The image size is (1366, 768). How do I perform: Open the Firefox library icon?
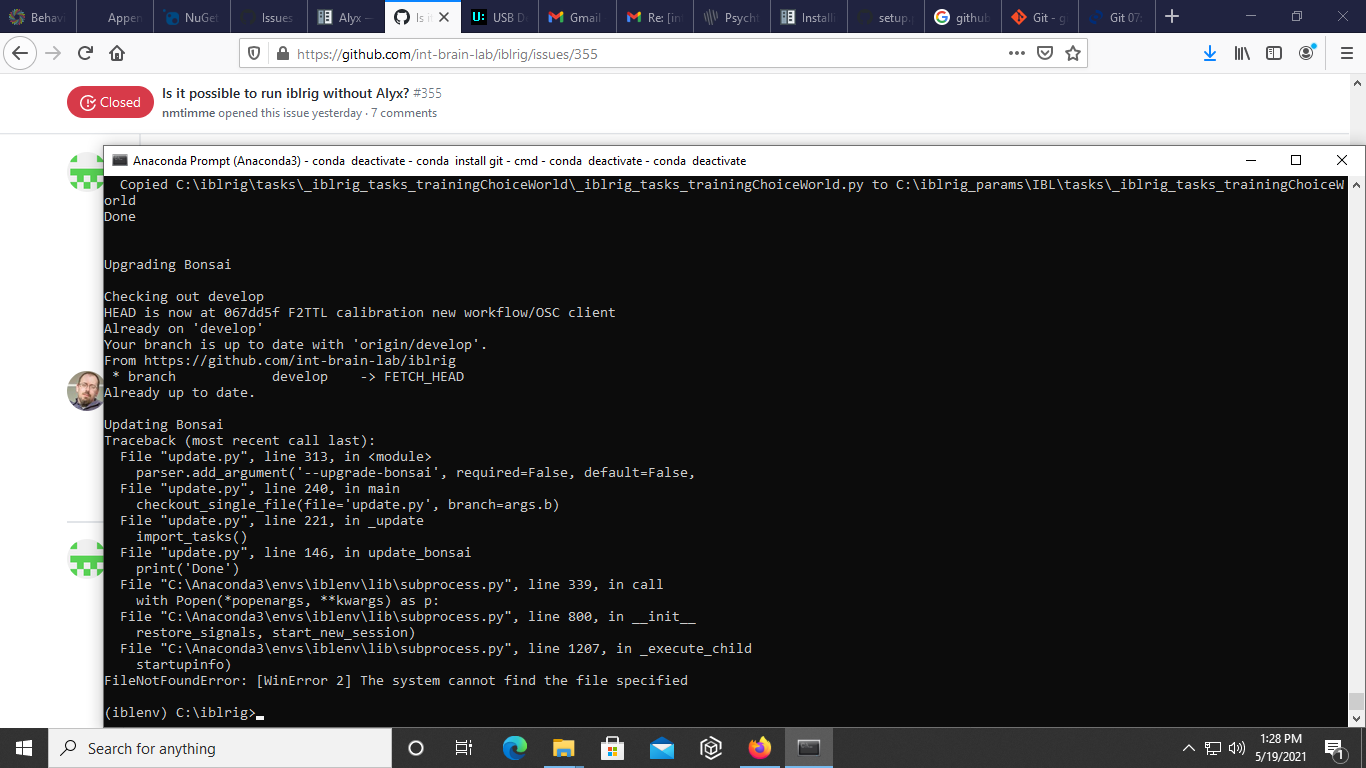coord(1240,54)
